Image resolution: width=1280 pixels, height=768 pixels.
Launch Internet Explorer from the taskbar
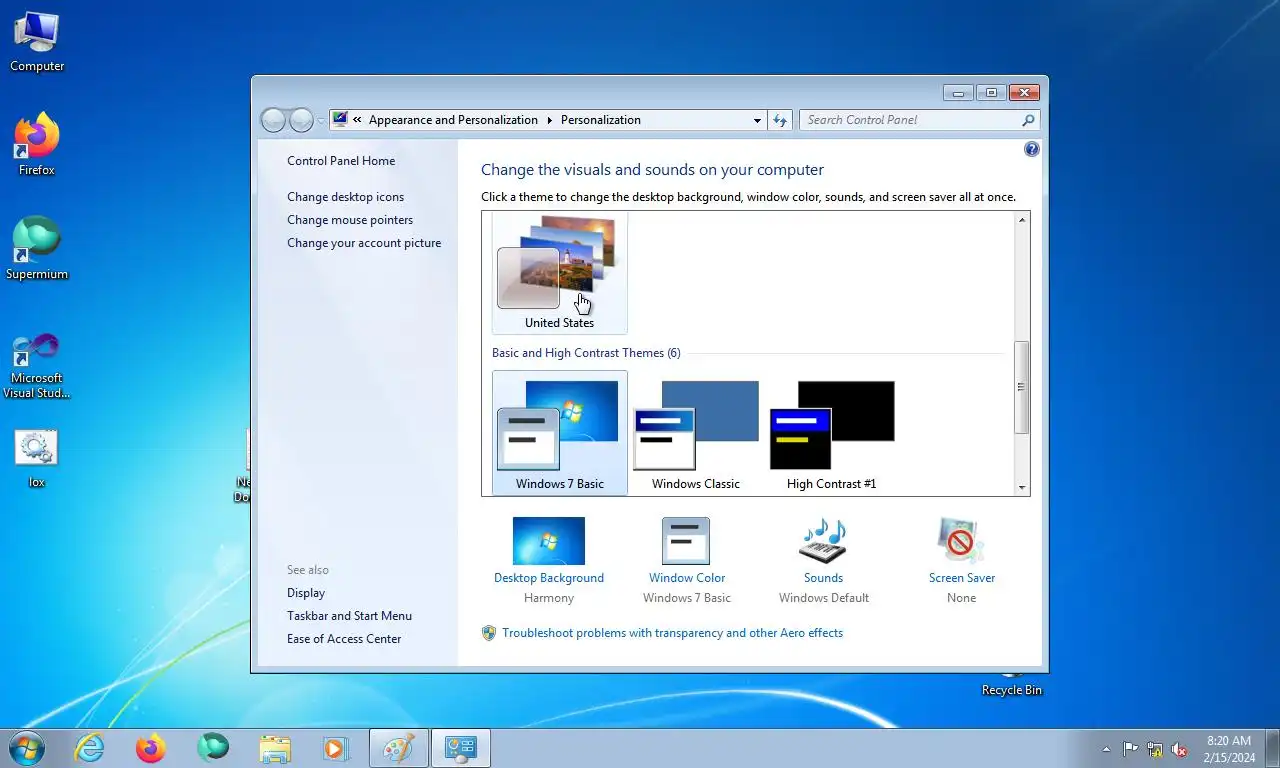pos(89,748)
